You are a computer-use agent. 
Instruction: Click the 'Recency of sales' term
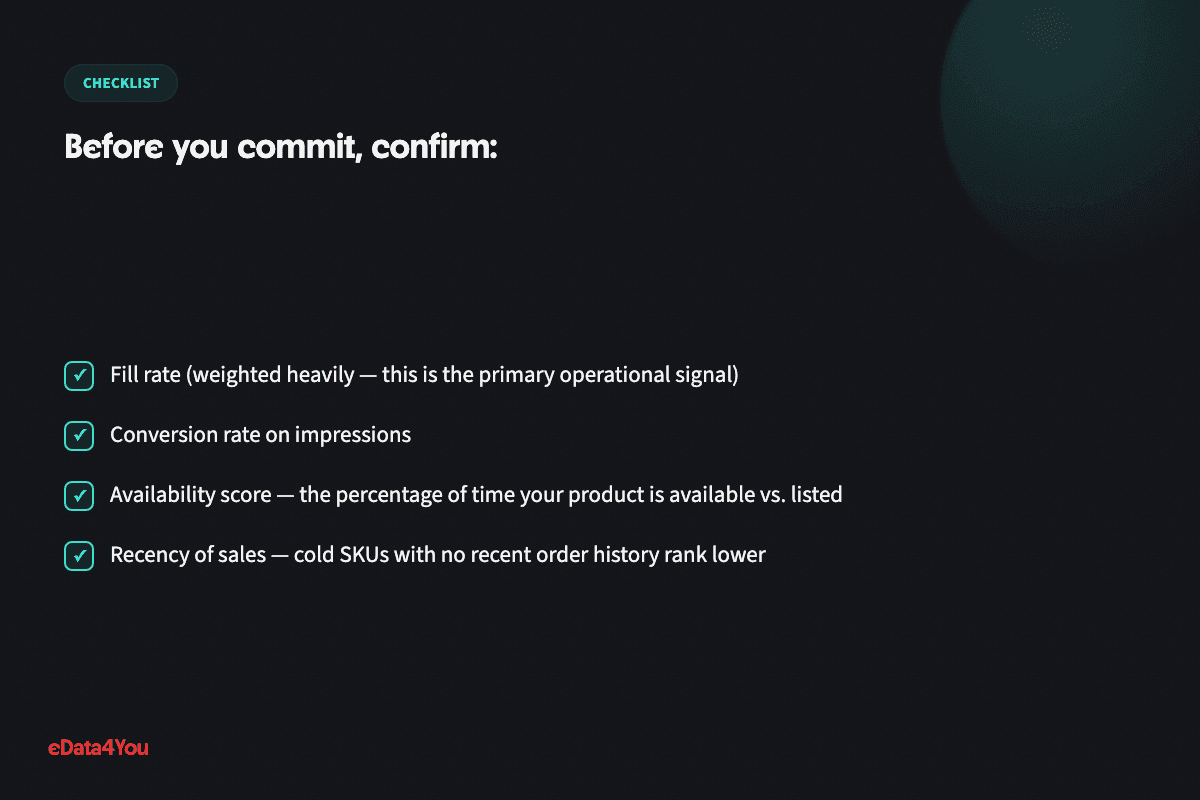tap(188, 555)
